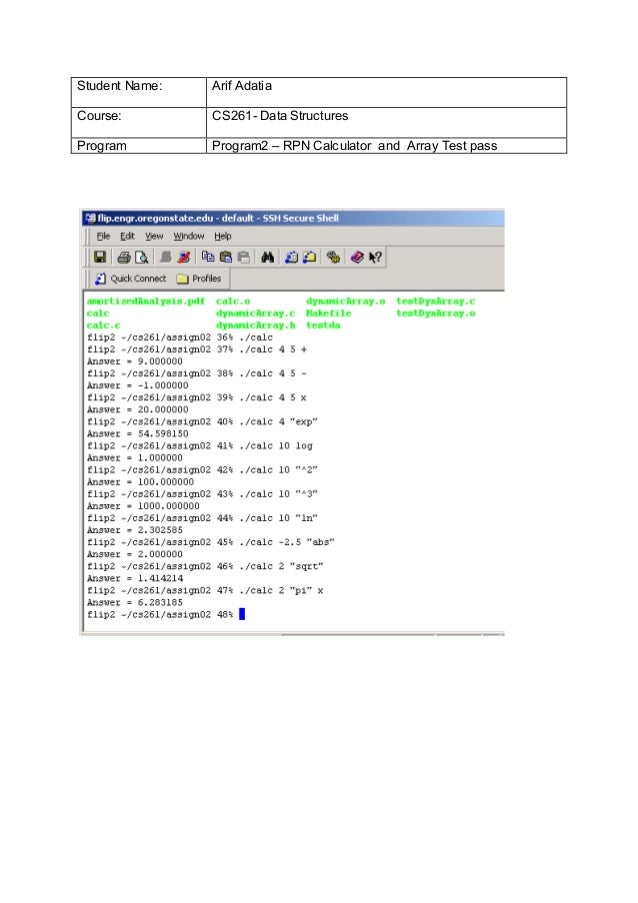
Task: Click the 'Answer = 100.000000' line
Action: (x=140, y=482)
